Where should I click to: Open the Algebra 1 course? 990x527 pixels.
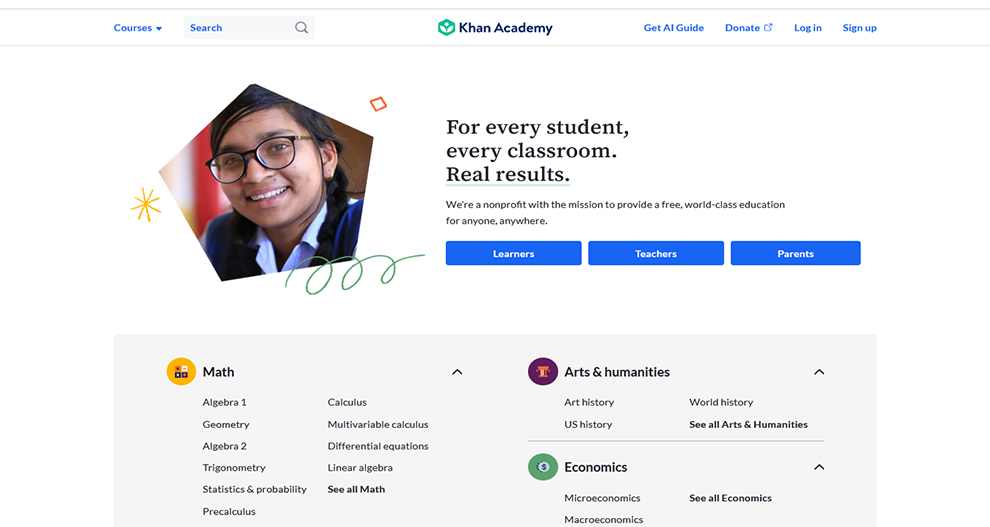[x=224, y=402]
